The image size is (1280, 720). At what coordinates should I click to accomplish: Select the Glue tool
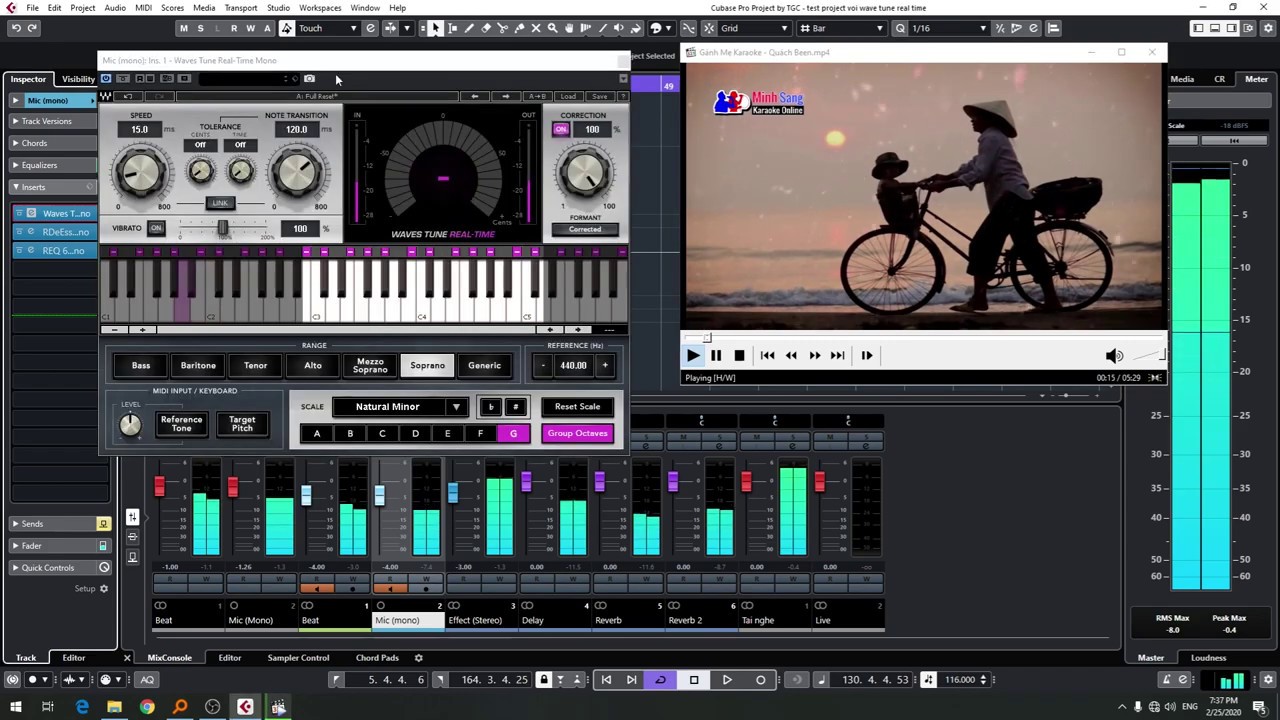click(519, 28)
